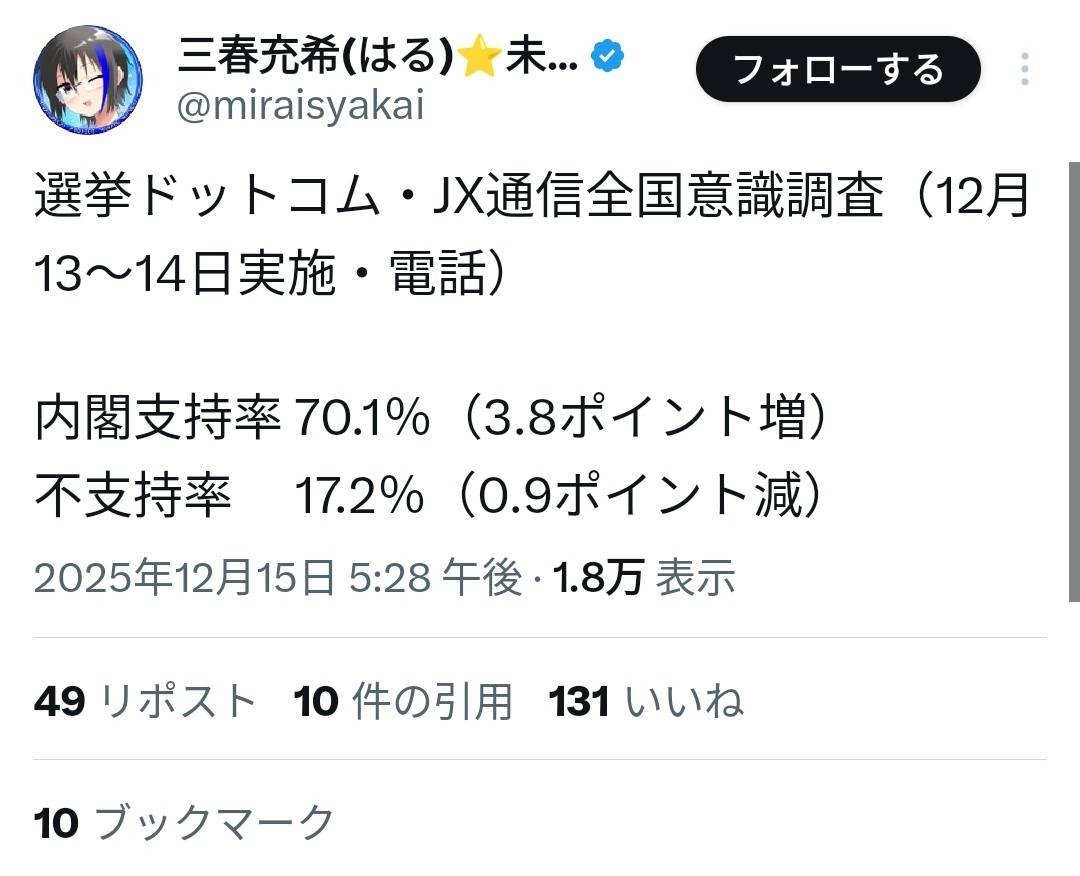Open the three-dot more options menu
Screen dimensions: 1080x876
click(1025, 69)
